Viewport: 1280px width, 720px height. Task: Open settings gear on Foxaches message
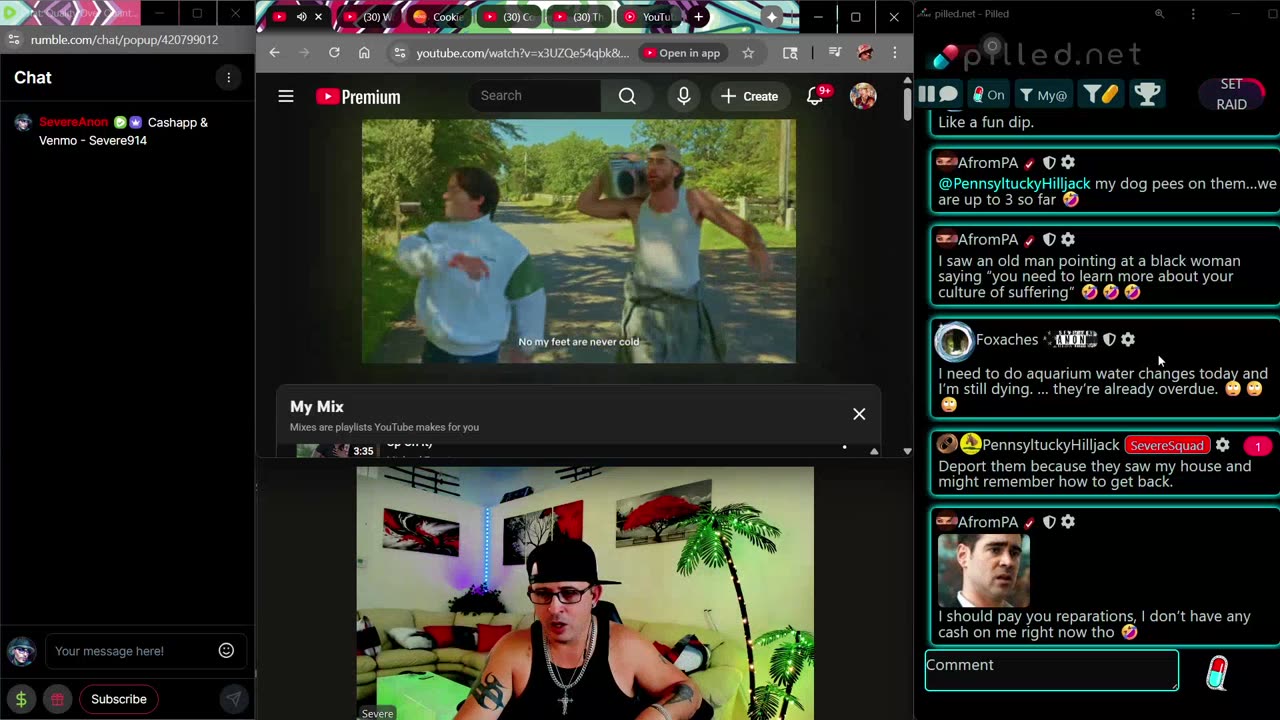[x=1128, y=340]
